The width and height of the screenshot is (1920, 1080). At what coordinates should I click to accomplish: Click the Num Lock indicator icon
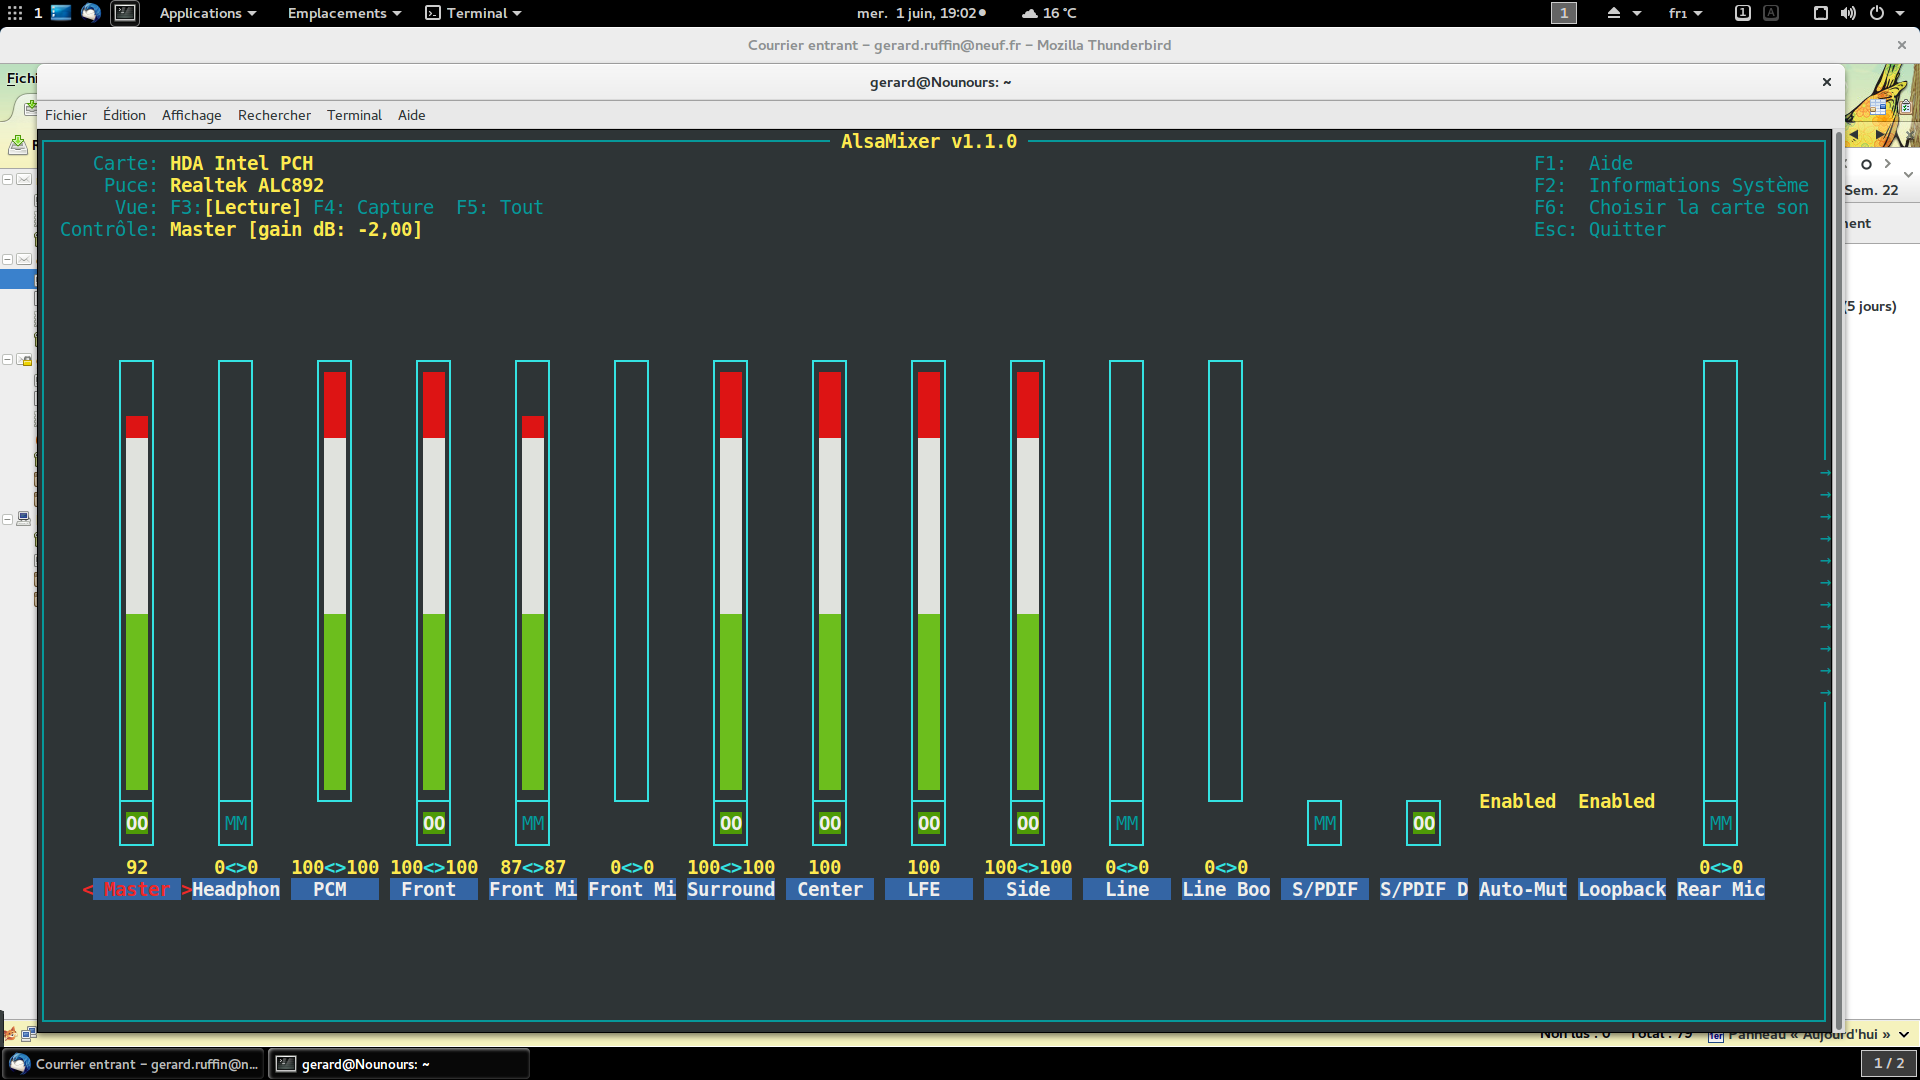point(1742,13)
